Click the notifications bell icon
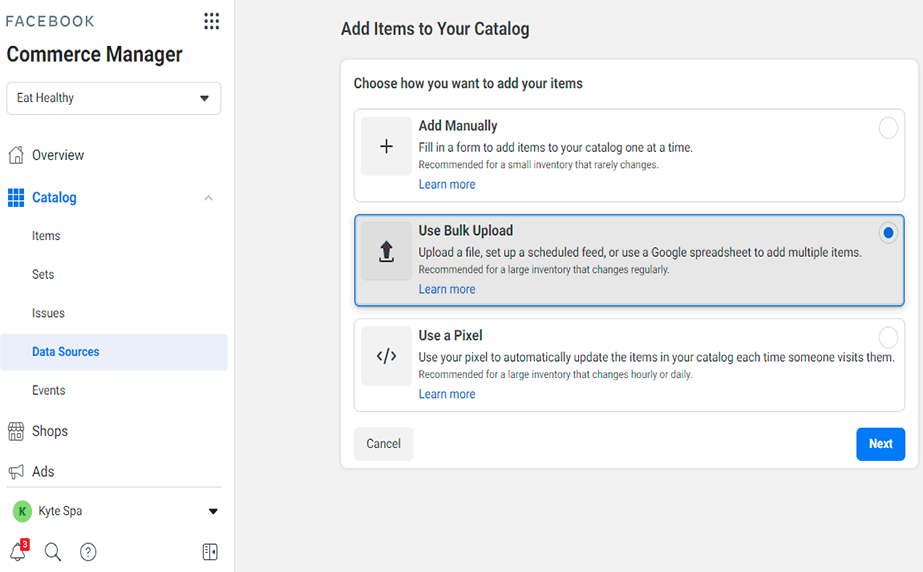The width and height of the screenshot is (923, 572). click(x=18, y=551)
